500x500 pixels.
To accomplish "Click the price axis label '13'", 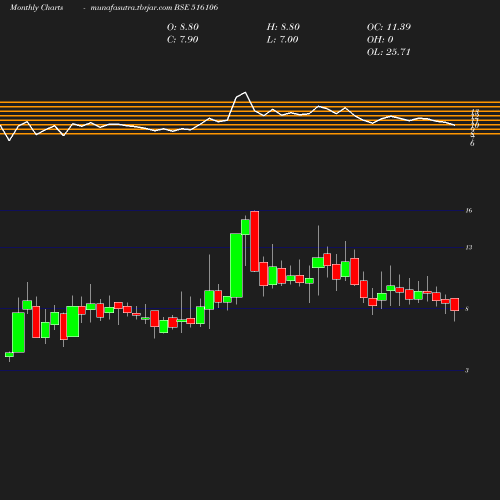I will pyautogui.click(x=469, y=247).
